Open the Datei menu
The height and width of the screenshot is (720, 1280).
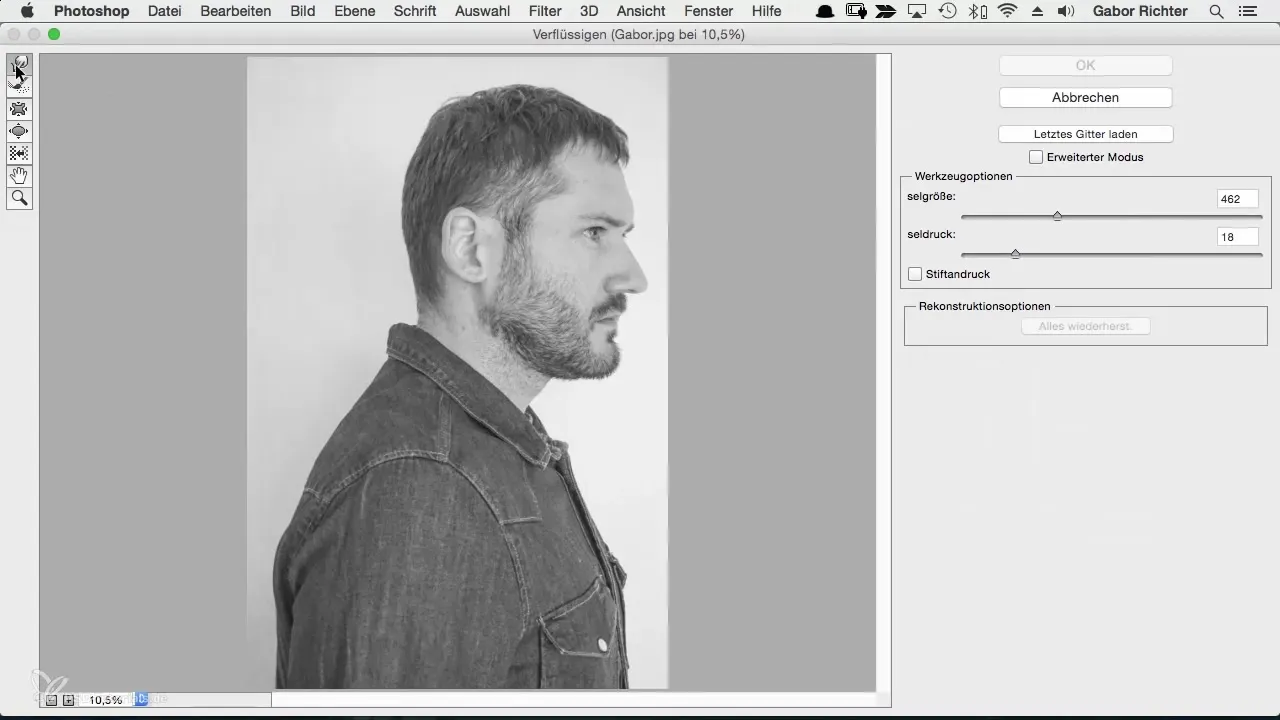click(x=165, y=11)
